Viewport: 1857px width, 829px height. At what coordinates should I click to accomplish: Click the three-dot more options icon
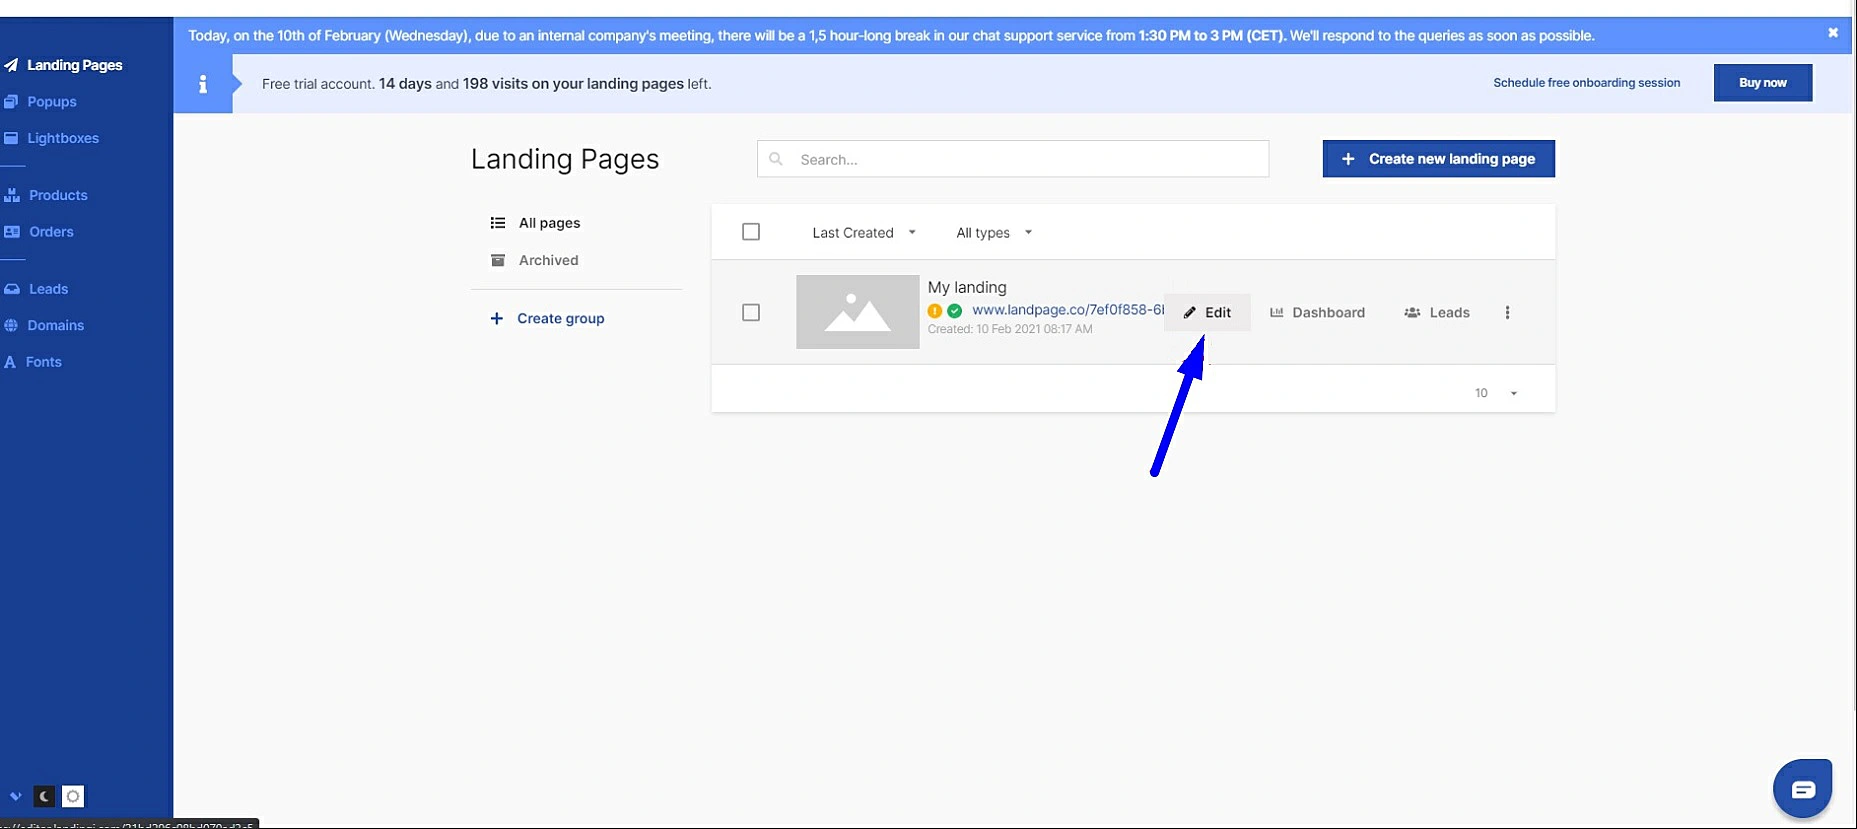(1507, 313)
